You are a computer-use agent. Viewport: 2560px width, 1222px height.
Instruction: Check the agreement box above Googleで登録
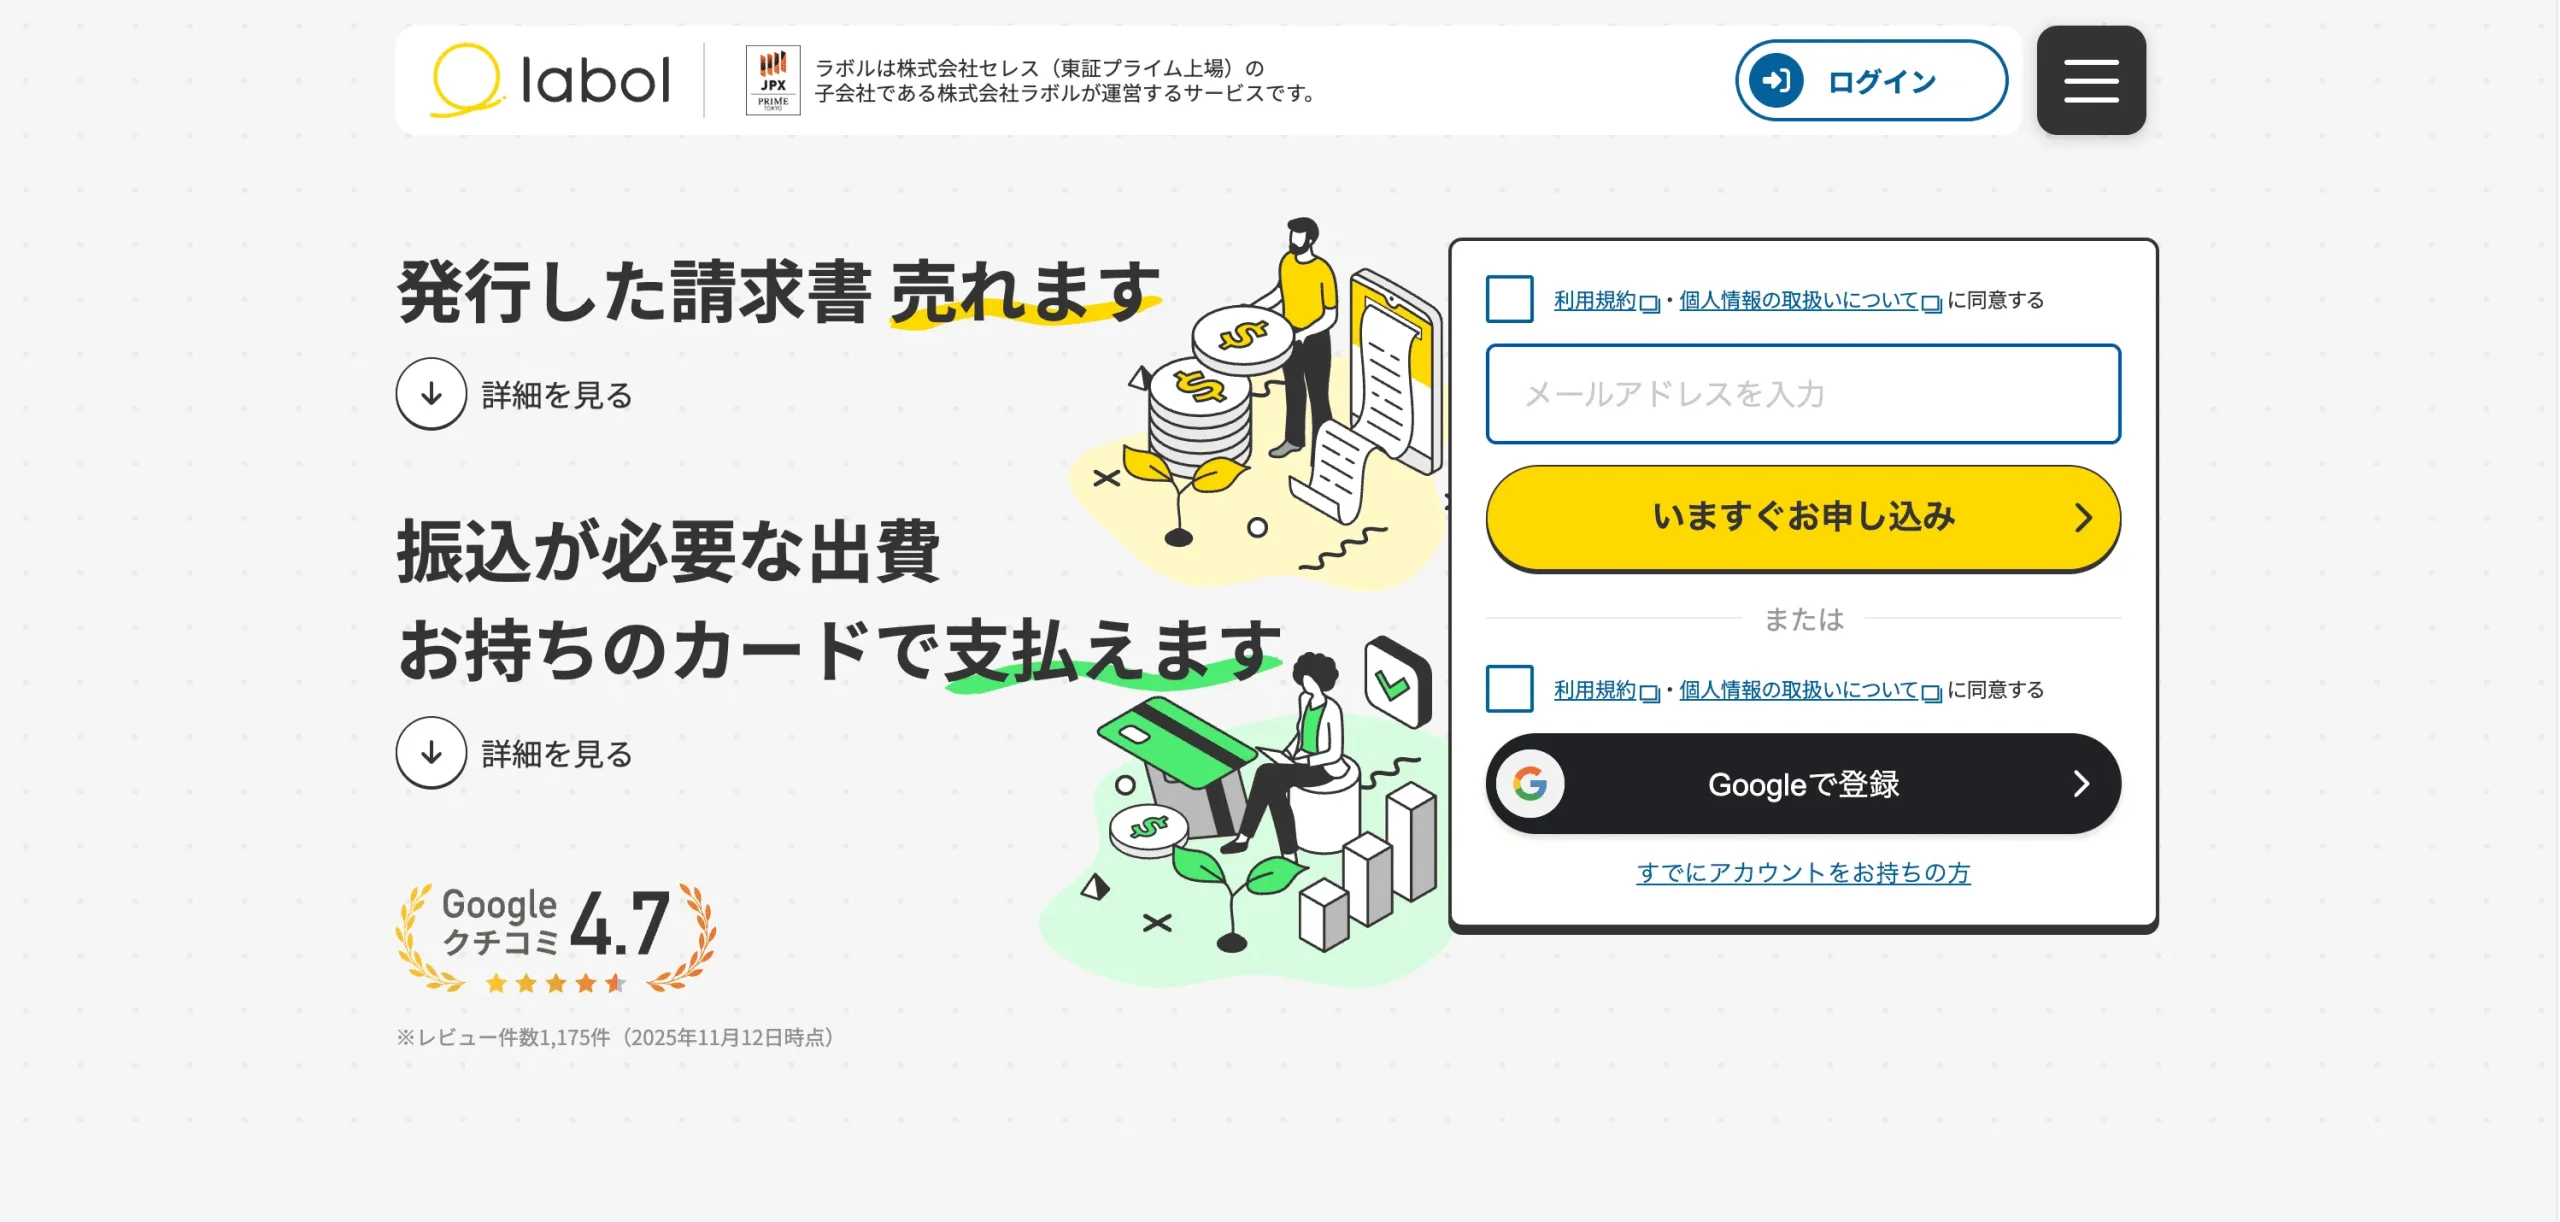pyautogui.click(x=1509, y=689)
